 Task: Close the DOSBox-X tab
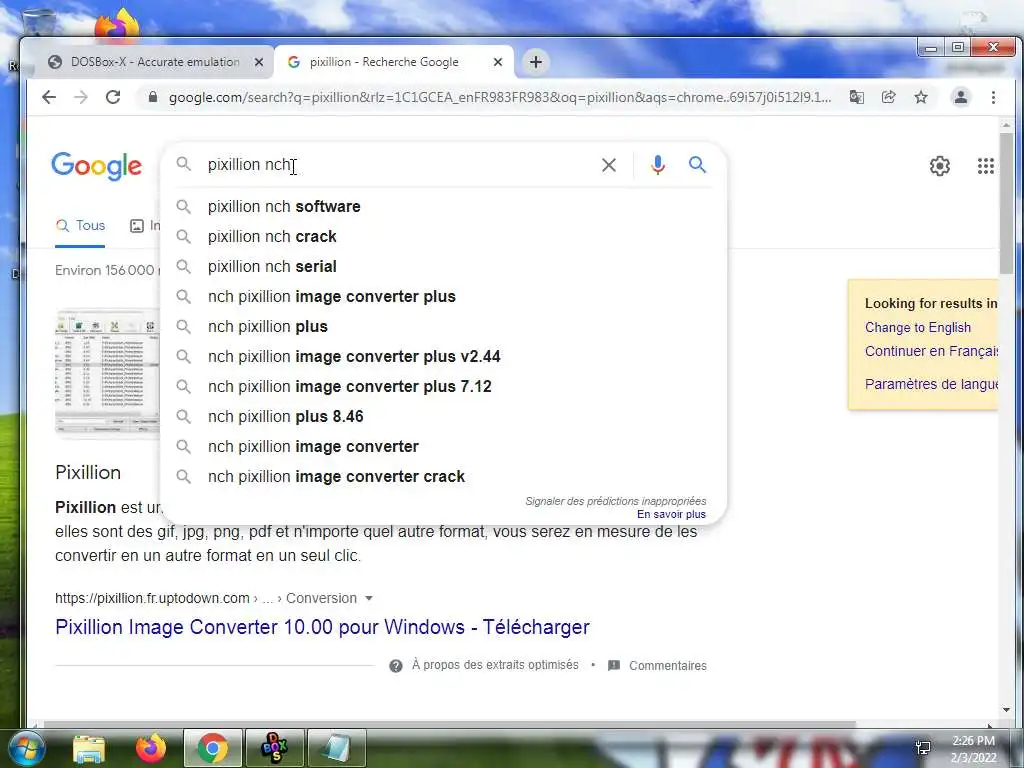coord(259,62)
